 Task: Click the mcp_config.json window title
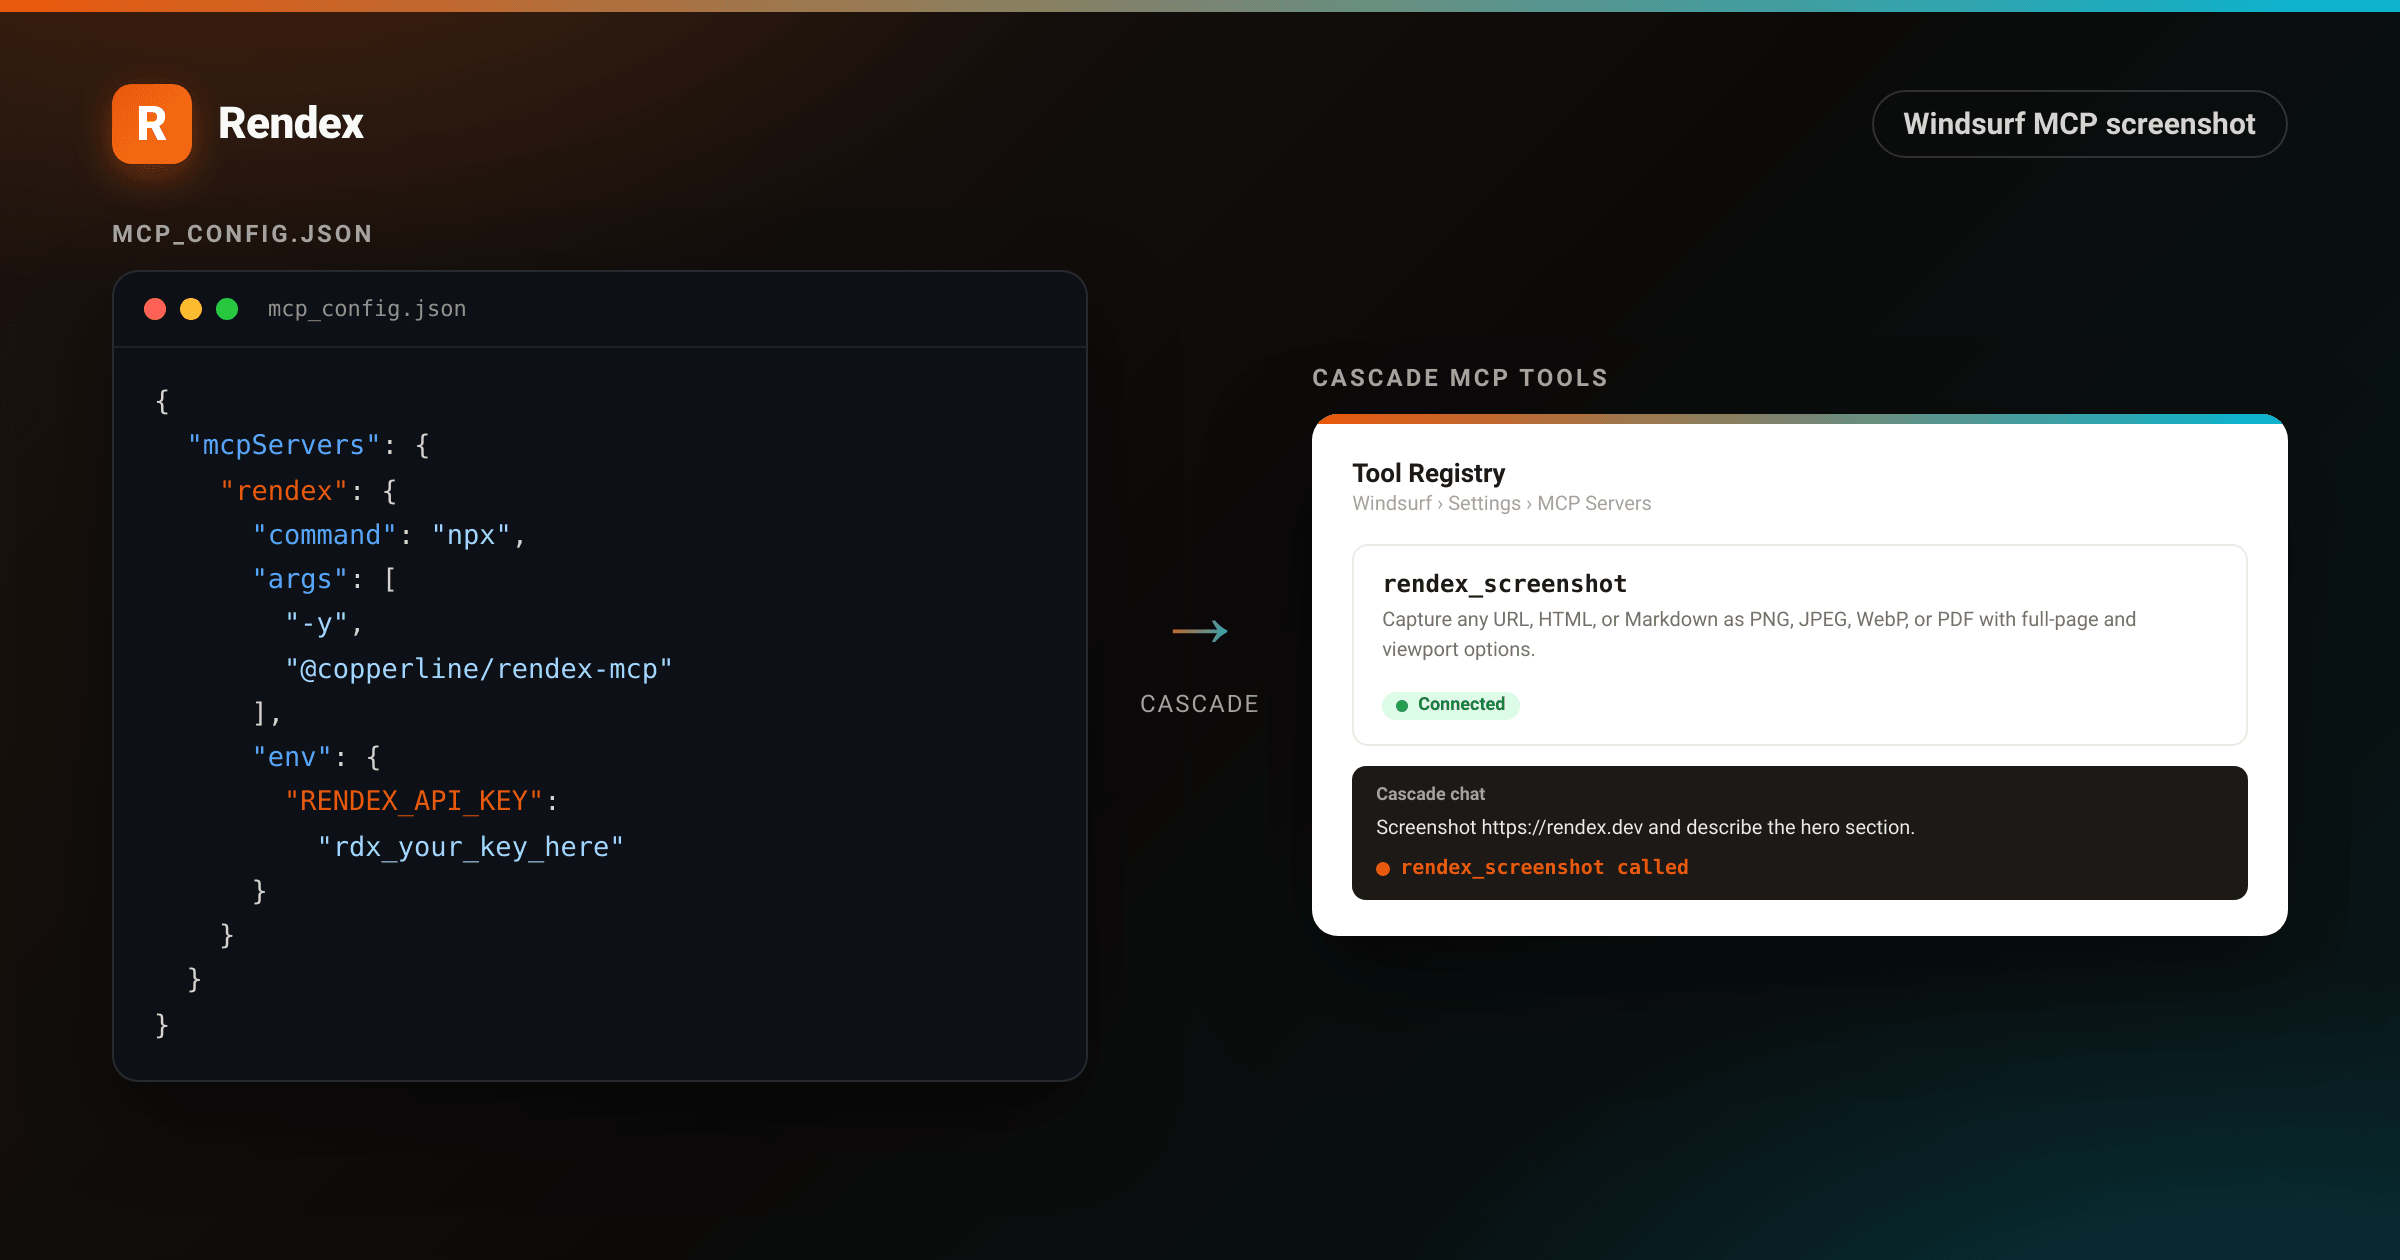[x=367, y=309]
